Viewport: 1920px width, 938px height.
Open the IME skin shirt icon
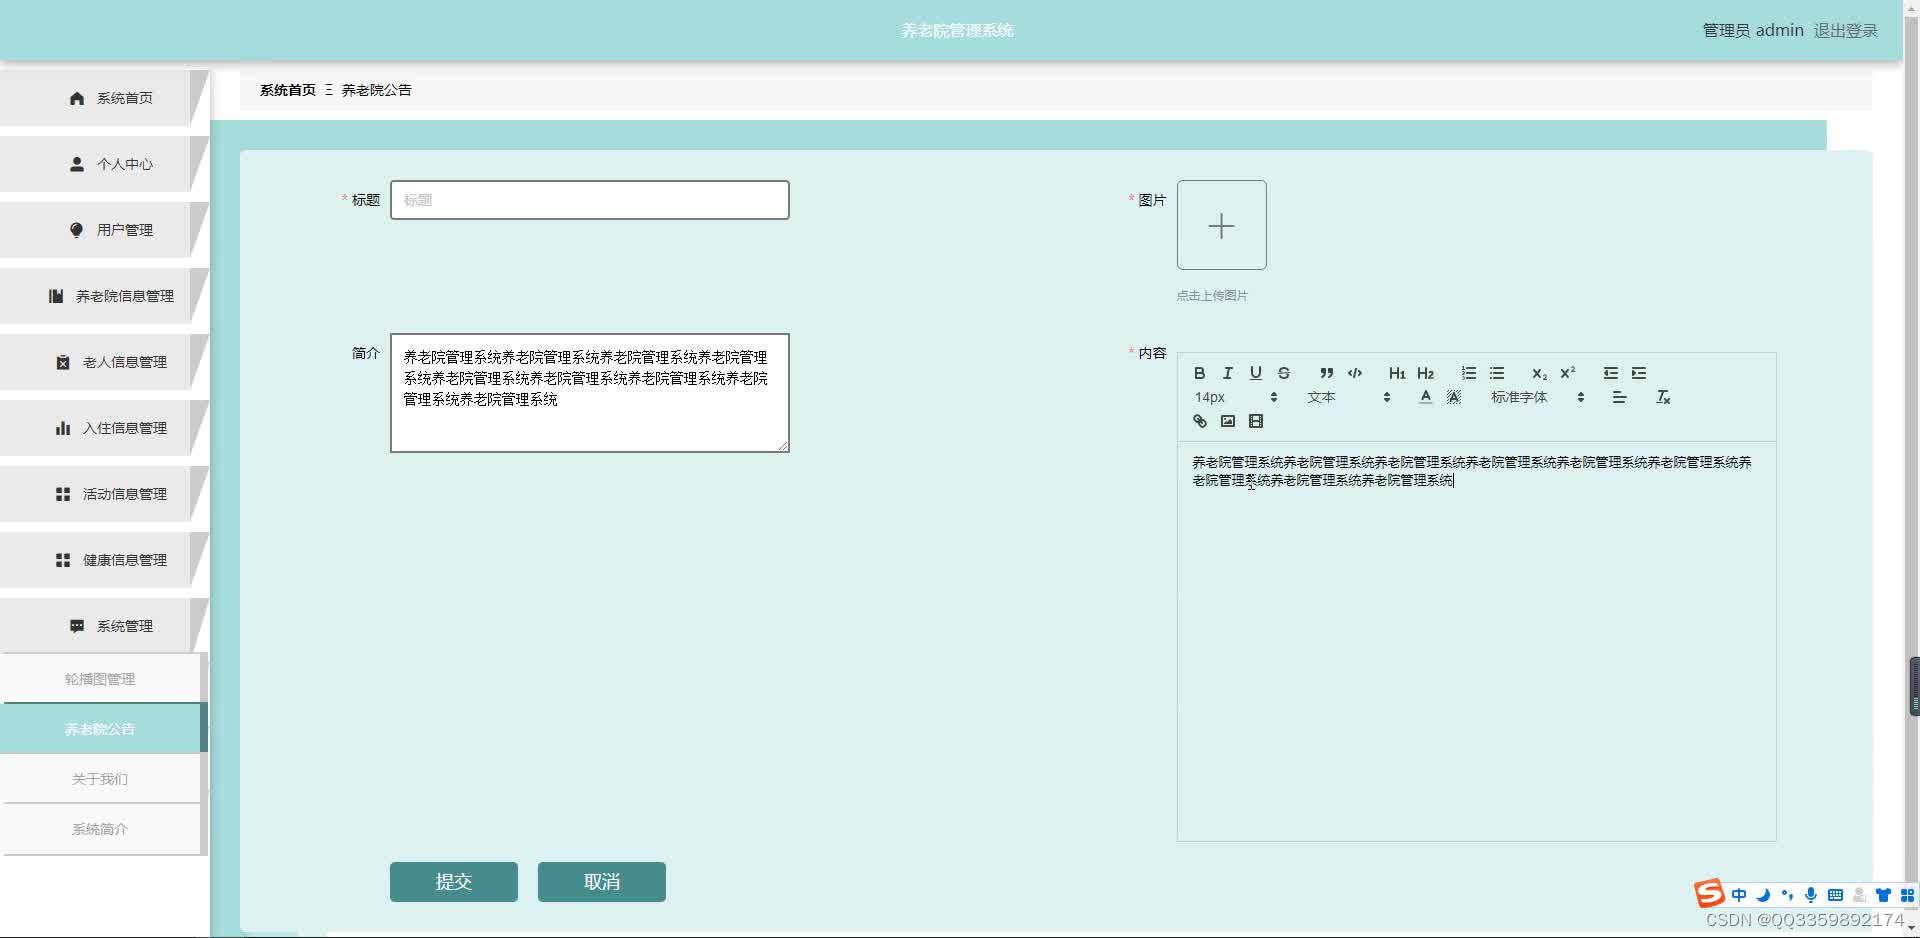coord(1883,895)
